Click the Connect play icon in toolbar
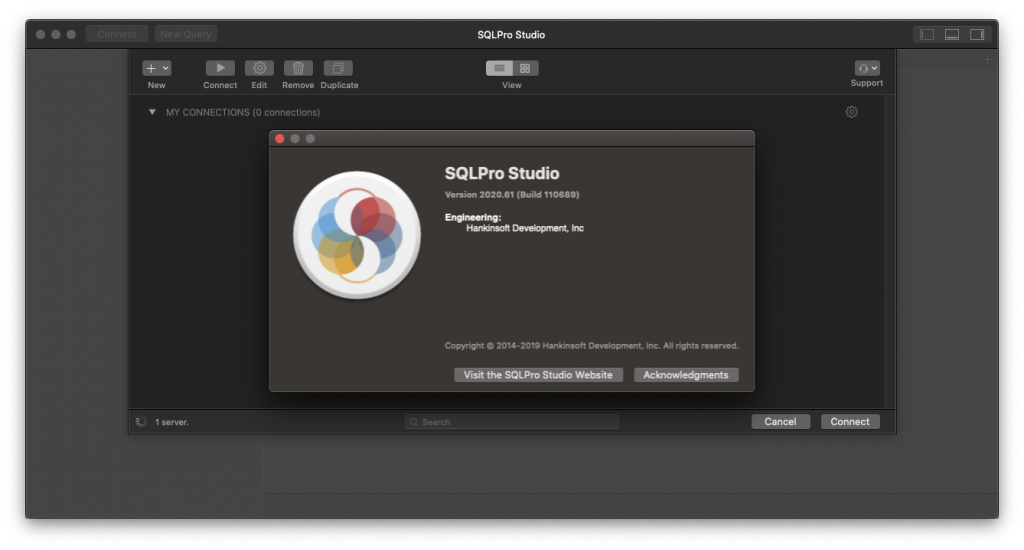The height and width of the screenshot is (550, 1024). [220, 68]
